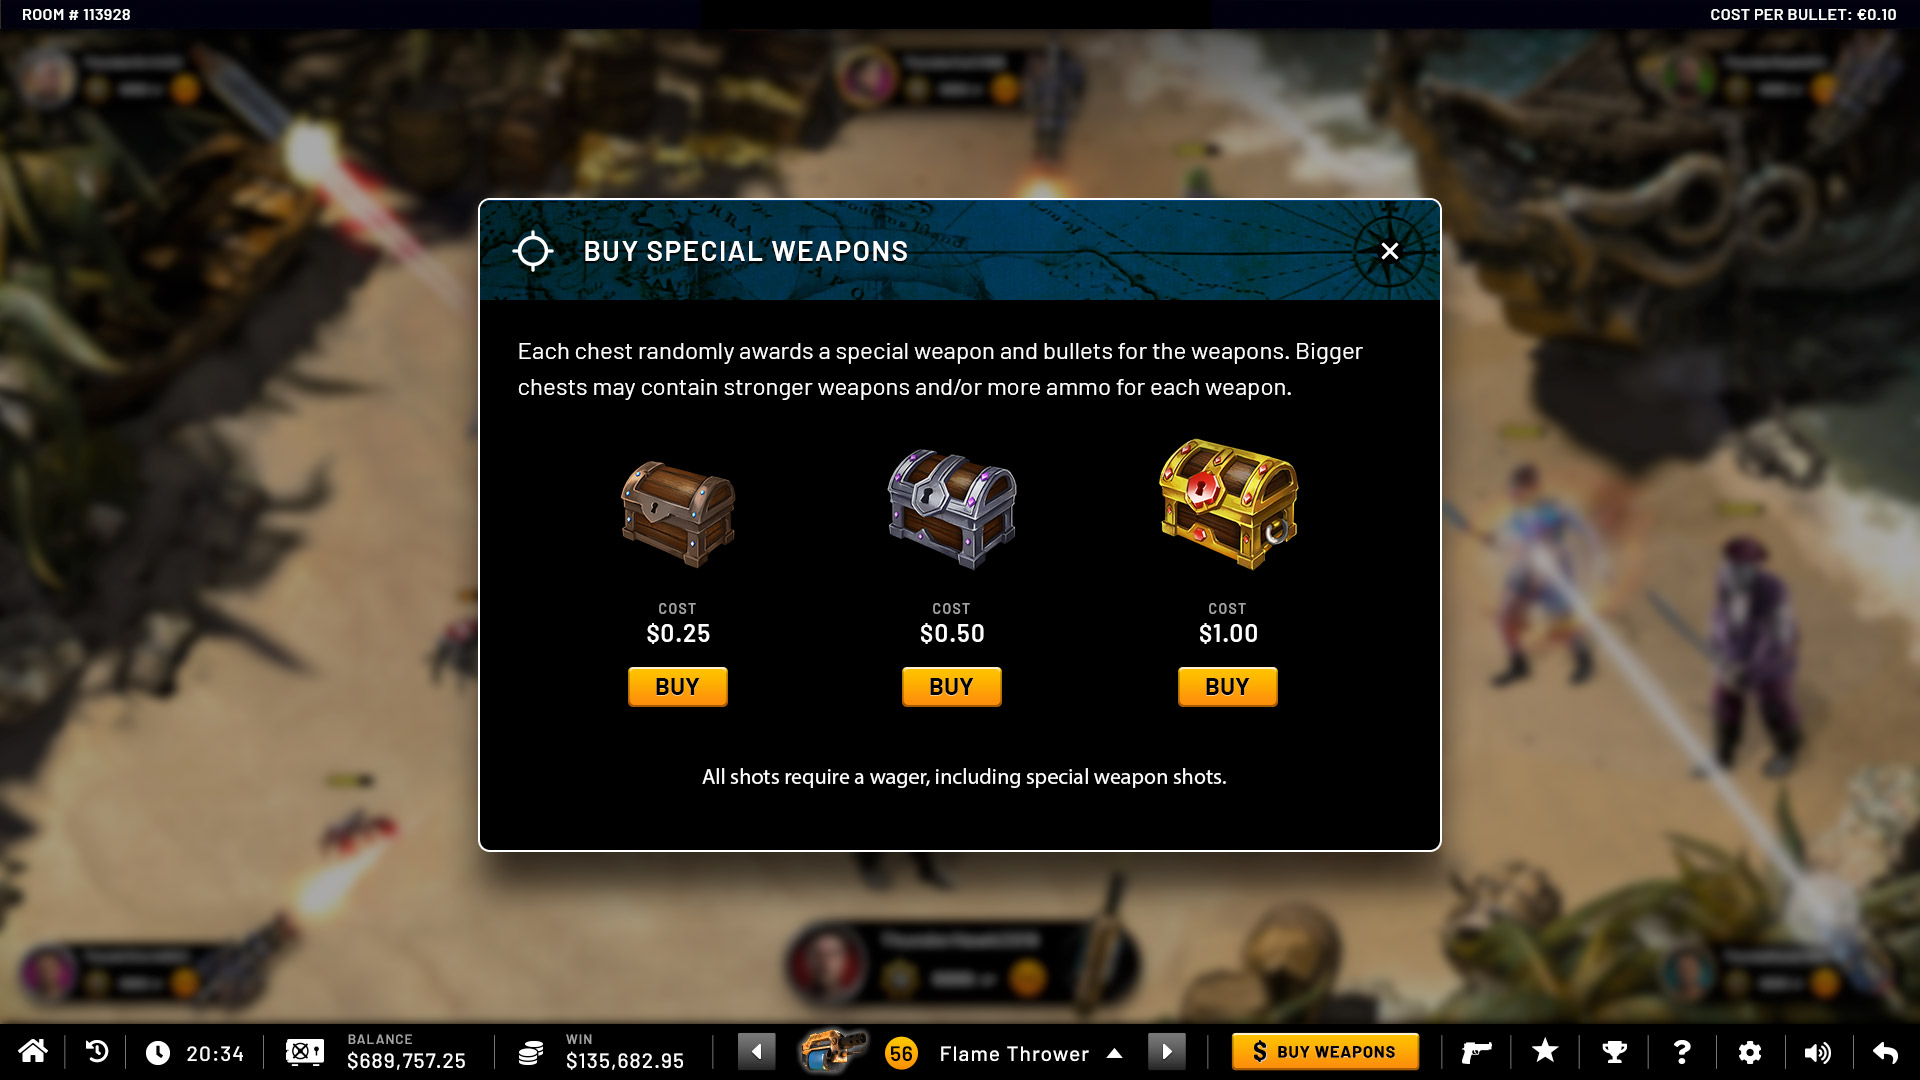Click the Flame Thrower weapon thumbnail
Viewport: 1920px width, 1080px height.
(833, 1051)
